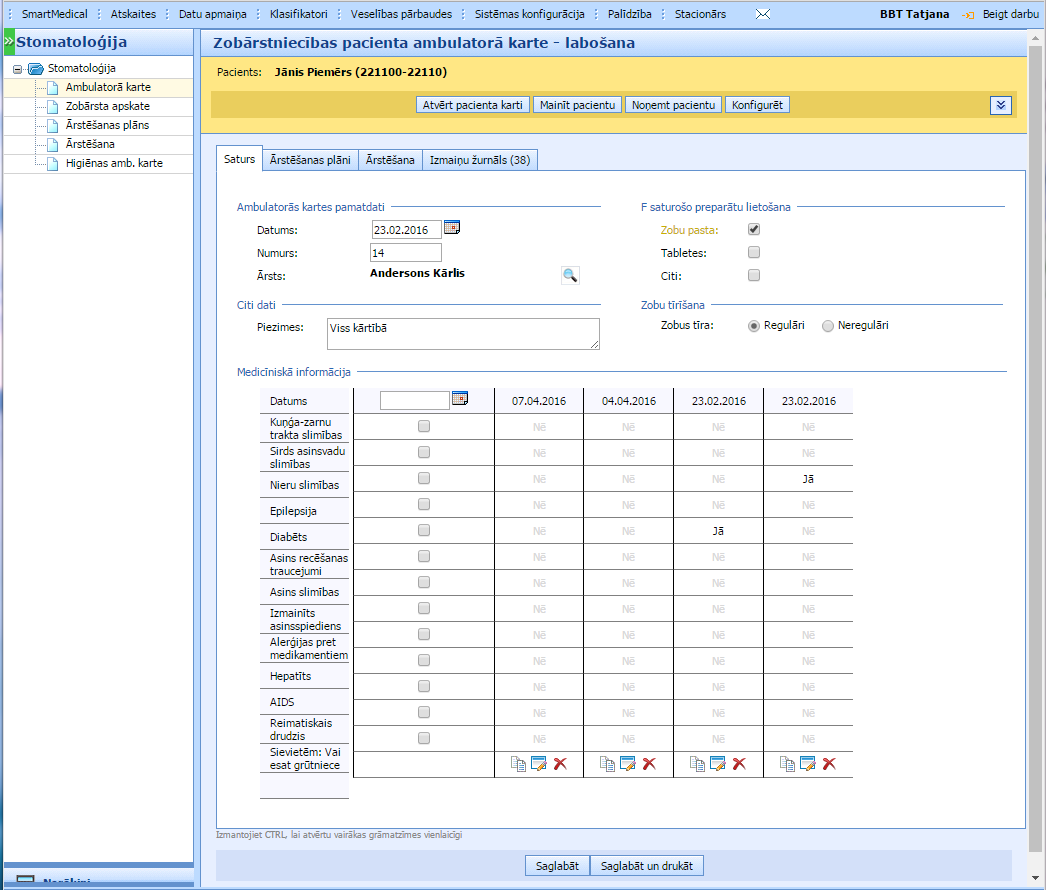This screenshot has width=1046, height=890.
Task: Copy the 07.04.2016 medical record column
Action: point(518,764)
